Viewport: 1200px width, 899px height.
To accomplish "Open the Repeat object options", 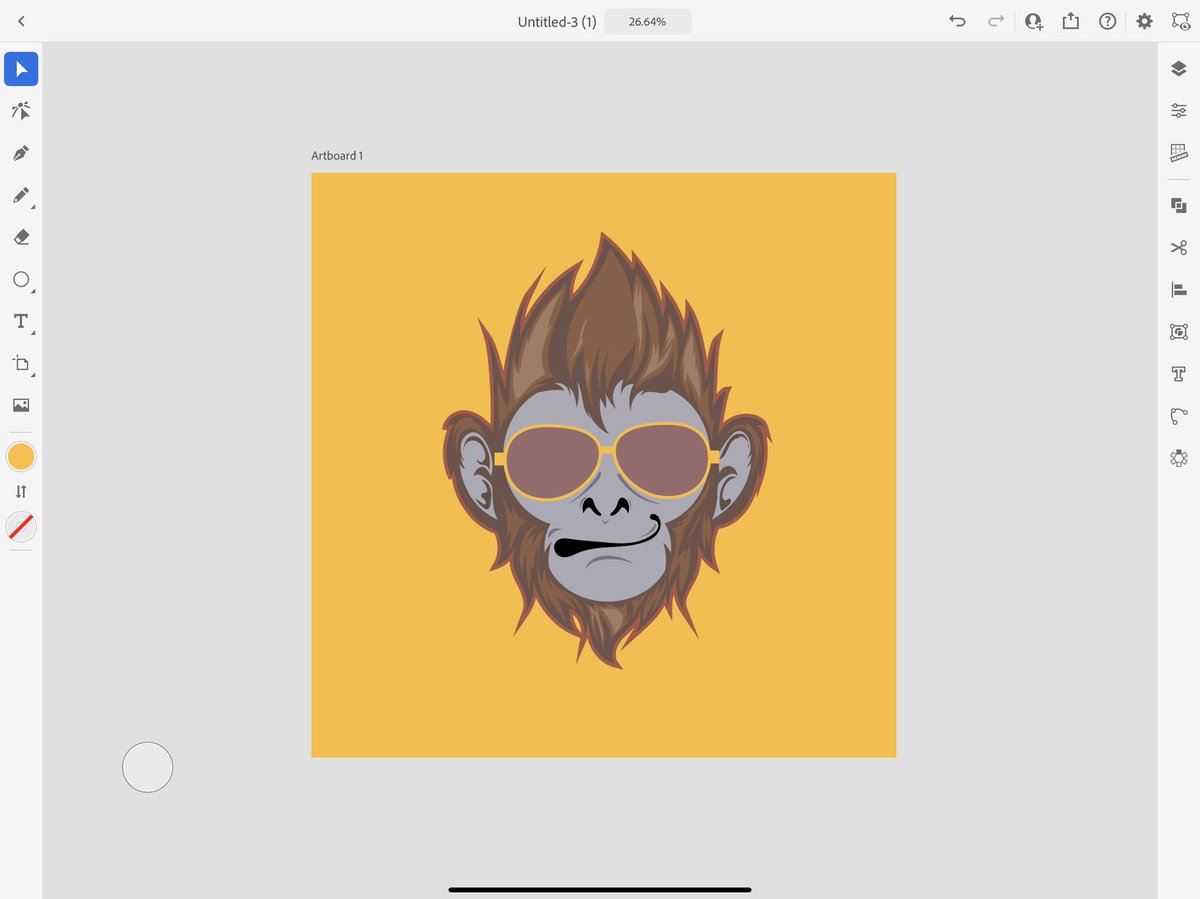I will (x=1178, y=331).
